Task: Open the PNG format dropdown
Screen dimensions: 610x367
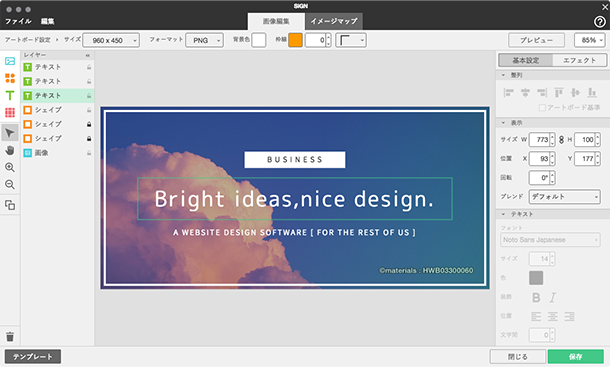Action: pos(204,40)
